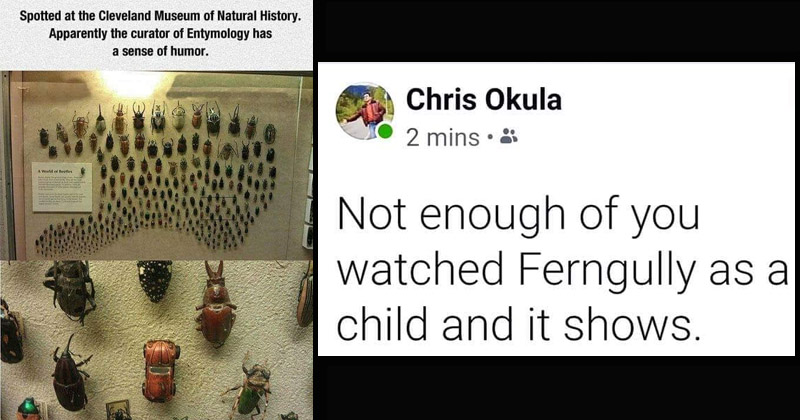Click the dark horned rhinoceros beetle
Image resolution: width=800 pixels, height=420 pixels.
pyautogui.click(x=69, y=373)
